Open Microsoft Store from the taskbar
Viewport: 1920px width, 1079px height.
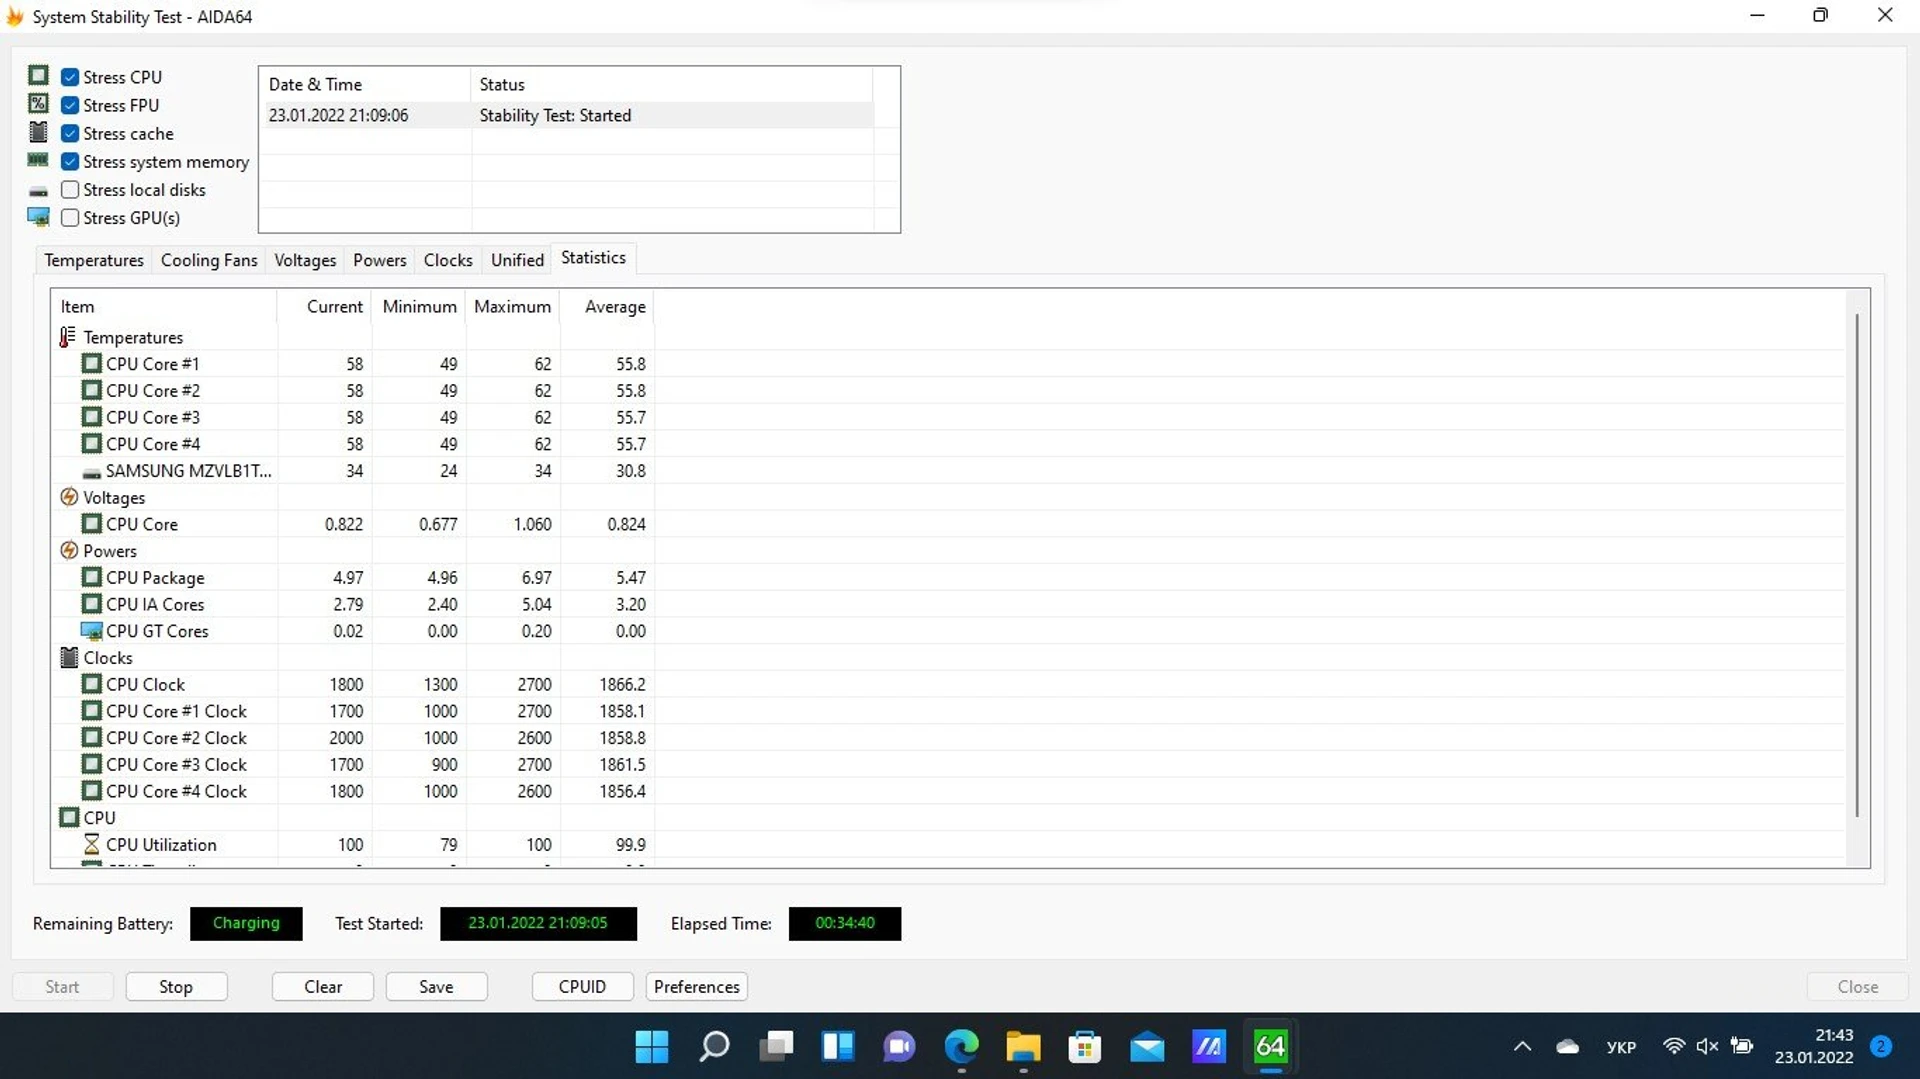point(1085,1047)
